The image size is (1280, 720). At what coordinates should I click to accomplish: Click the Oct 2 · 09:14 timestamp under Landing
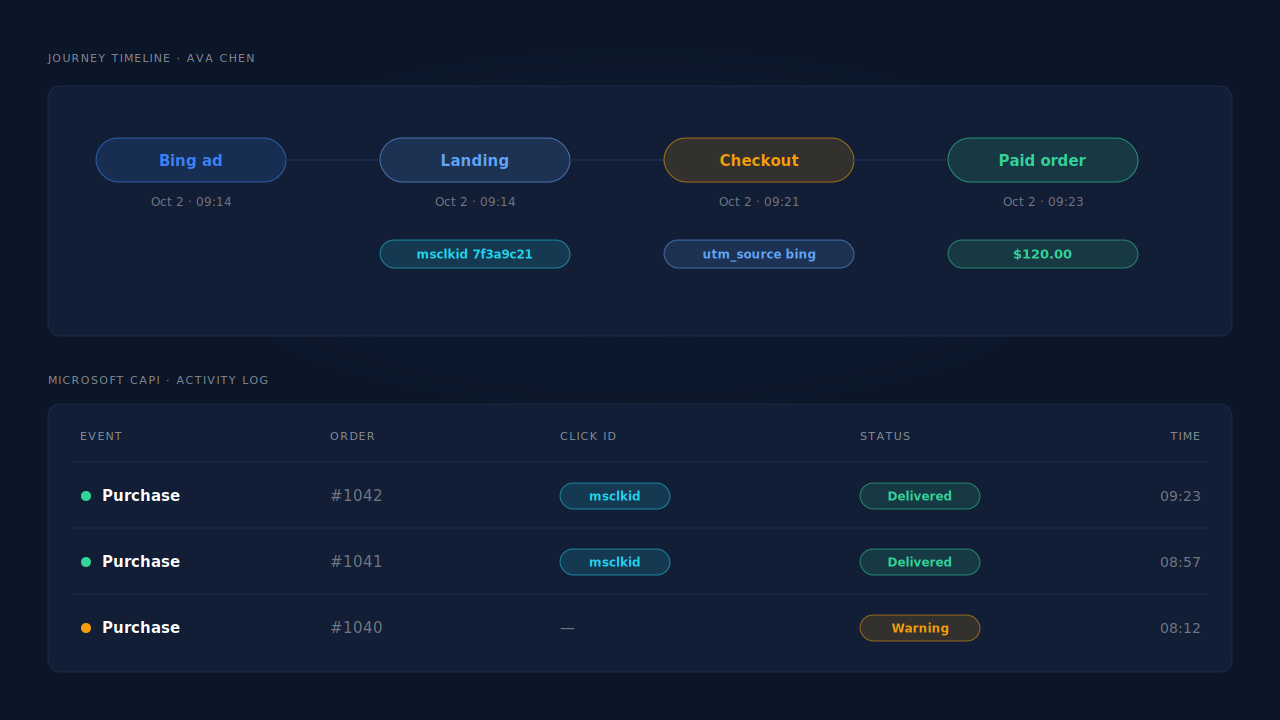(x=475, y=202)
